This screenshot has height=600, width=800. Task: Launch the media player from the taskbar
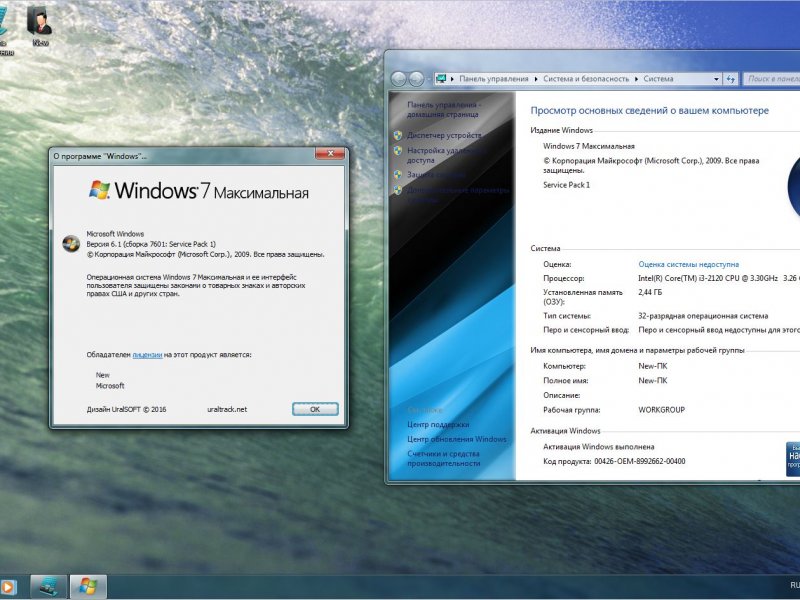(x=8, y=587)
